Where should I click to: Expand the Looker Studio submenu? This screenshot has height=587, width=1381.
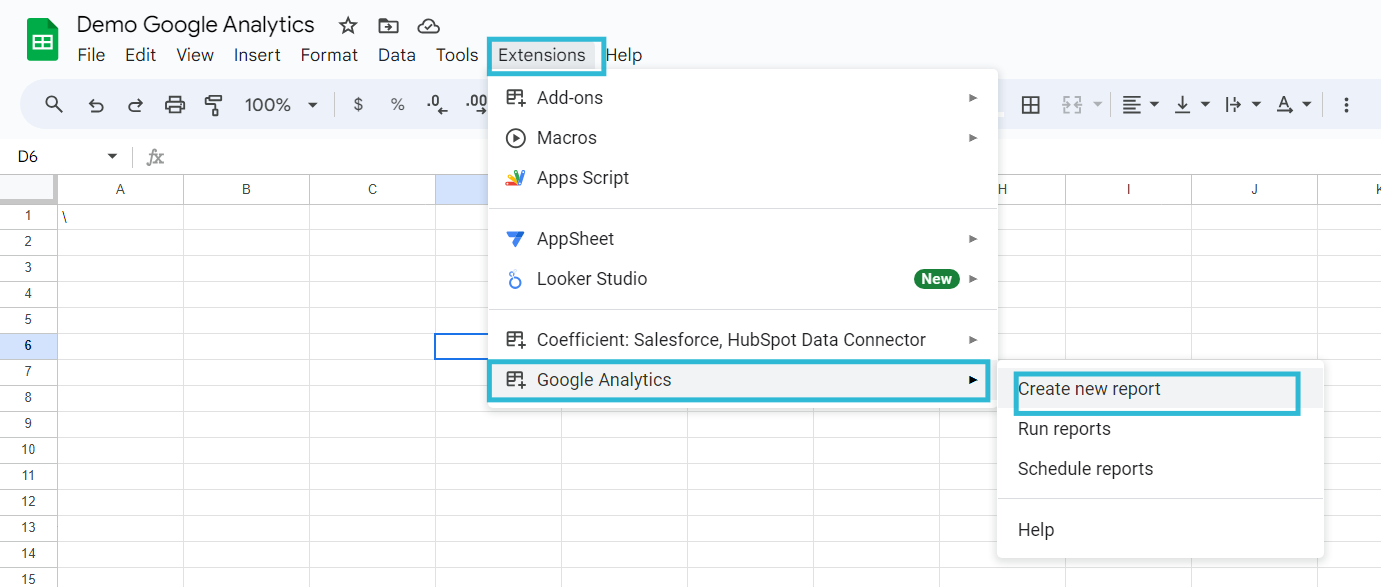743,279
